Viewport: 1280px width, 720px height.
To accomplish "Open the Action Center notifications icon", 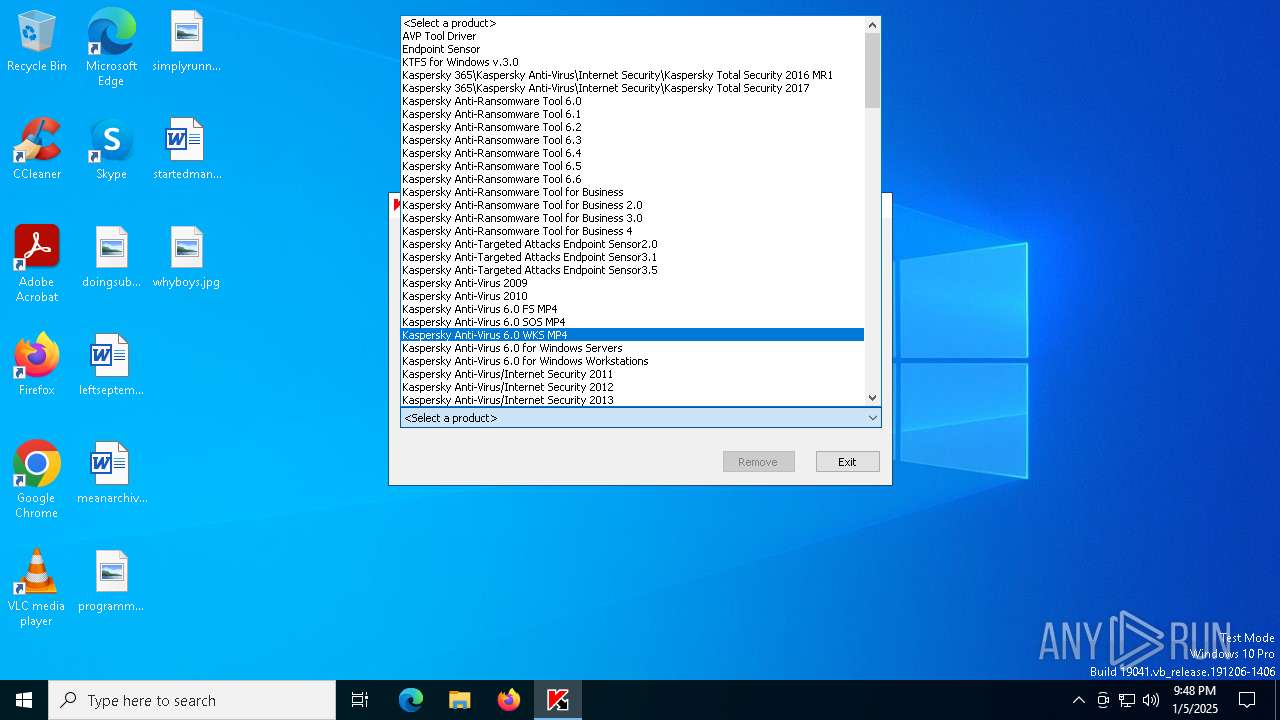I will pyautogui.click(x=1247, y=700).
